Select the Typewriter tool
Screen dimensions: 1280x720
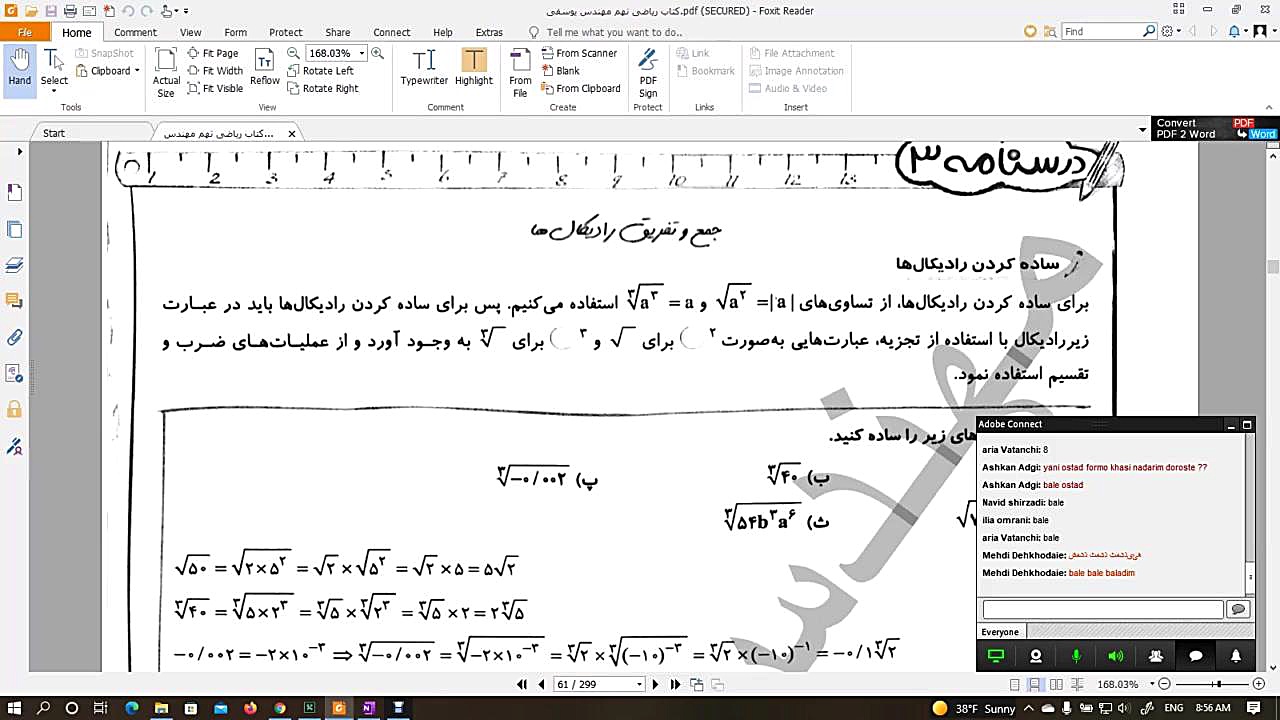(424, 68)
